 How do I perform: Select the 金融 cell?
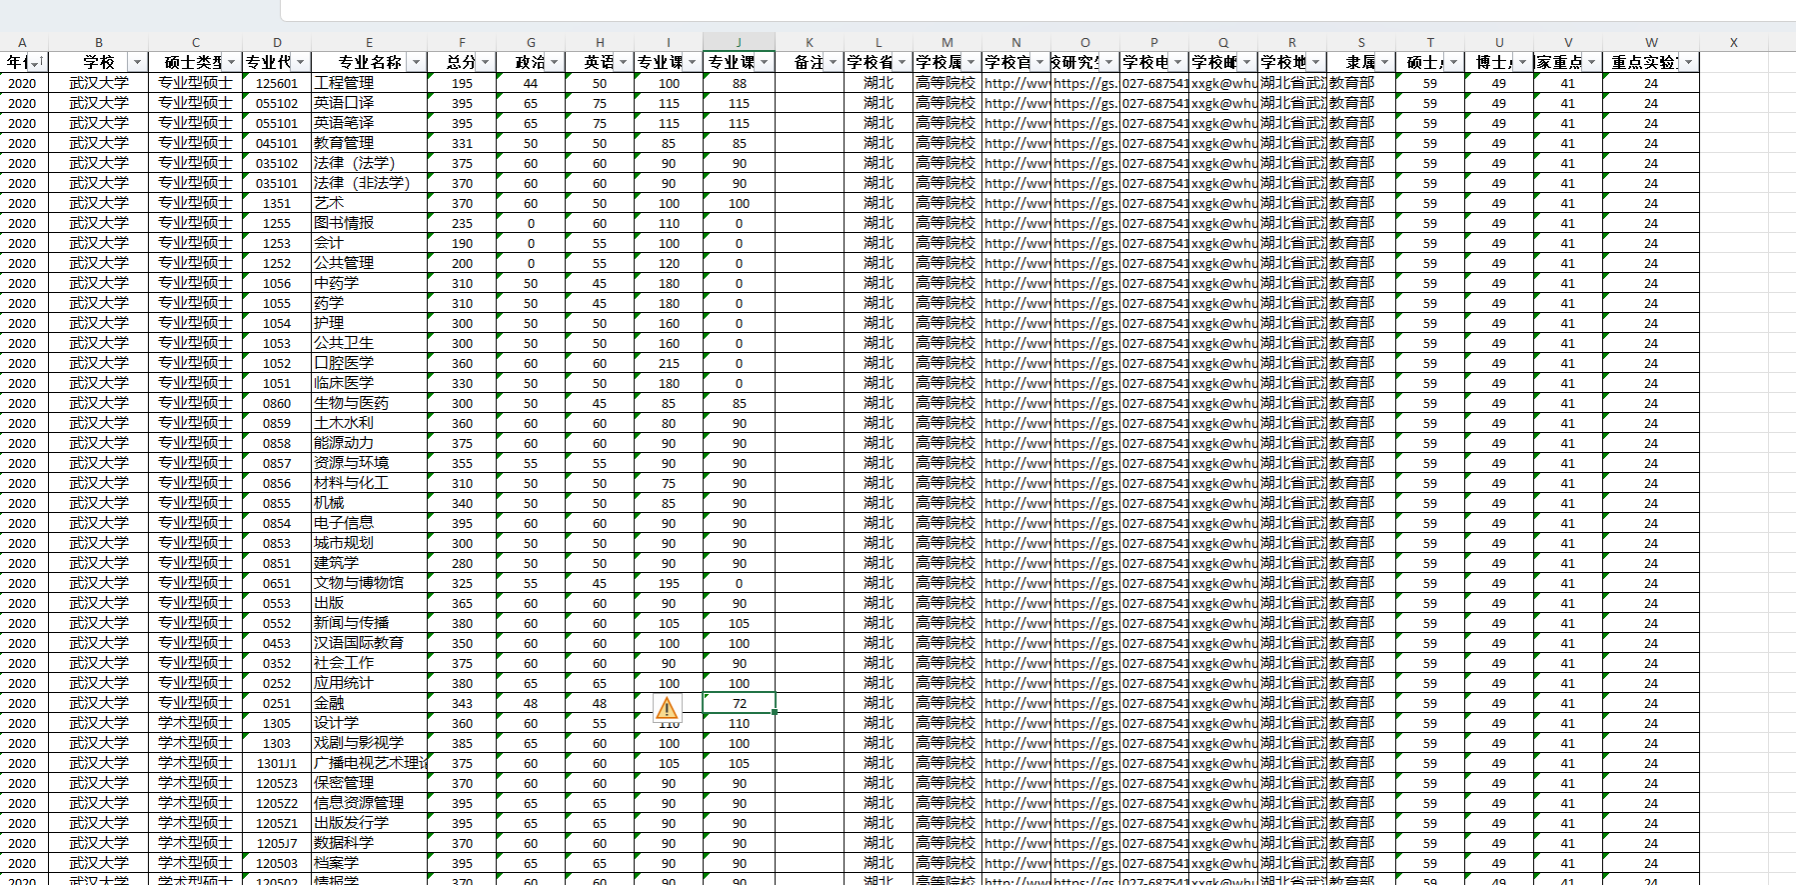pos(369,703)
